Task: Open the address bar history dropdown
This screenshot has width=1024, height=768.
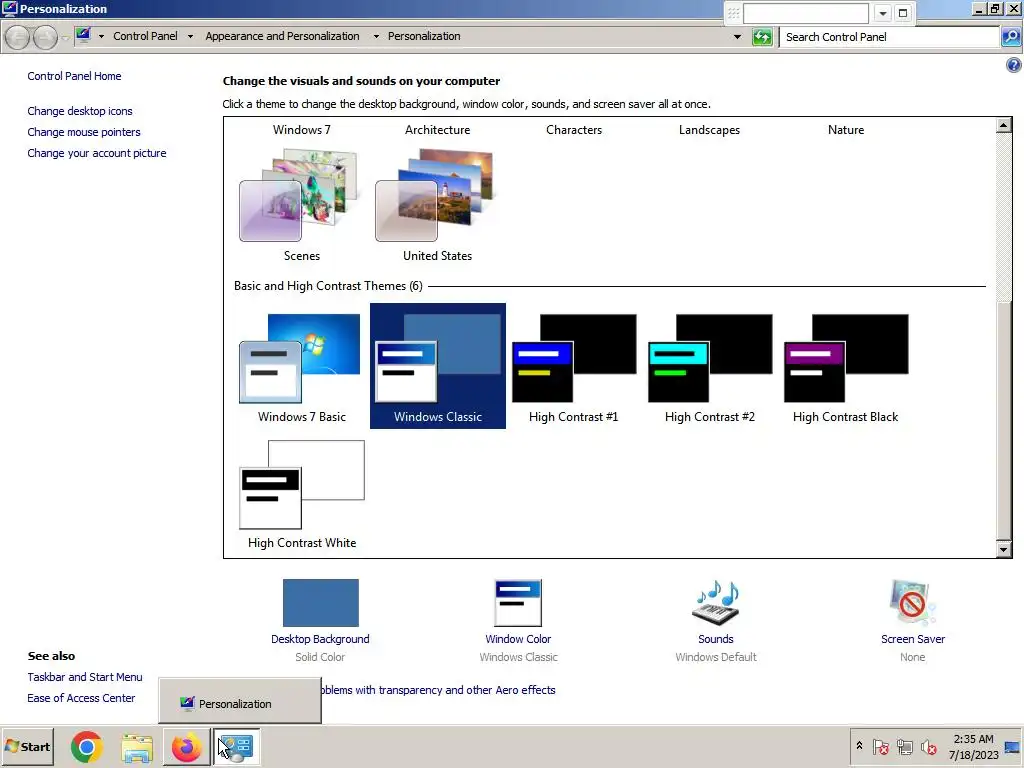Action: 737,37
